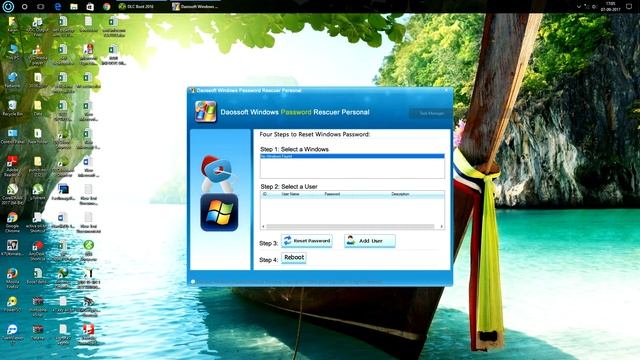The height and width of the screenshot is (360, 640).
Task: Click the user list scrollbar right arrow
Action: (441, 227)
